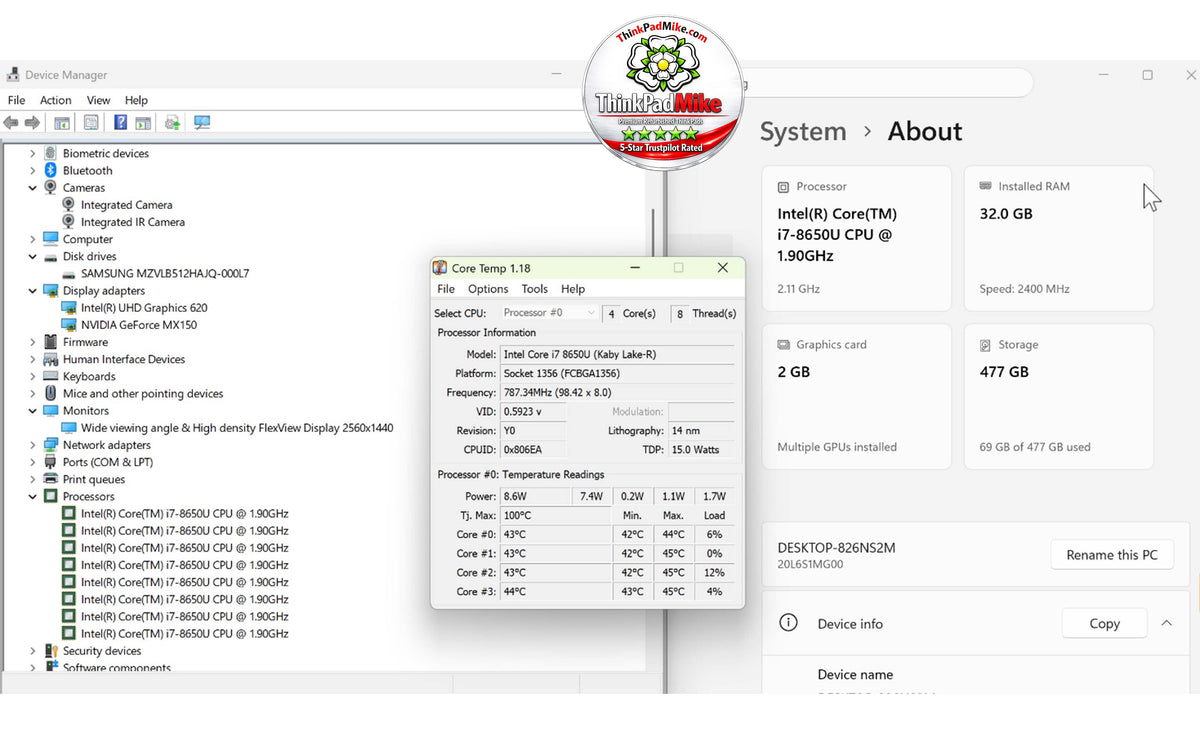This screenshot has height=754, width=1200.
Task: Click the Forward arrow in Device Manager toolbar
Action: pos(32,123)
